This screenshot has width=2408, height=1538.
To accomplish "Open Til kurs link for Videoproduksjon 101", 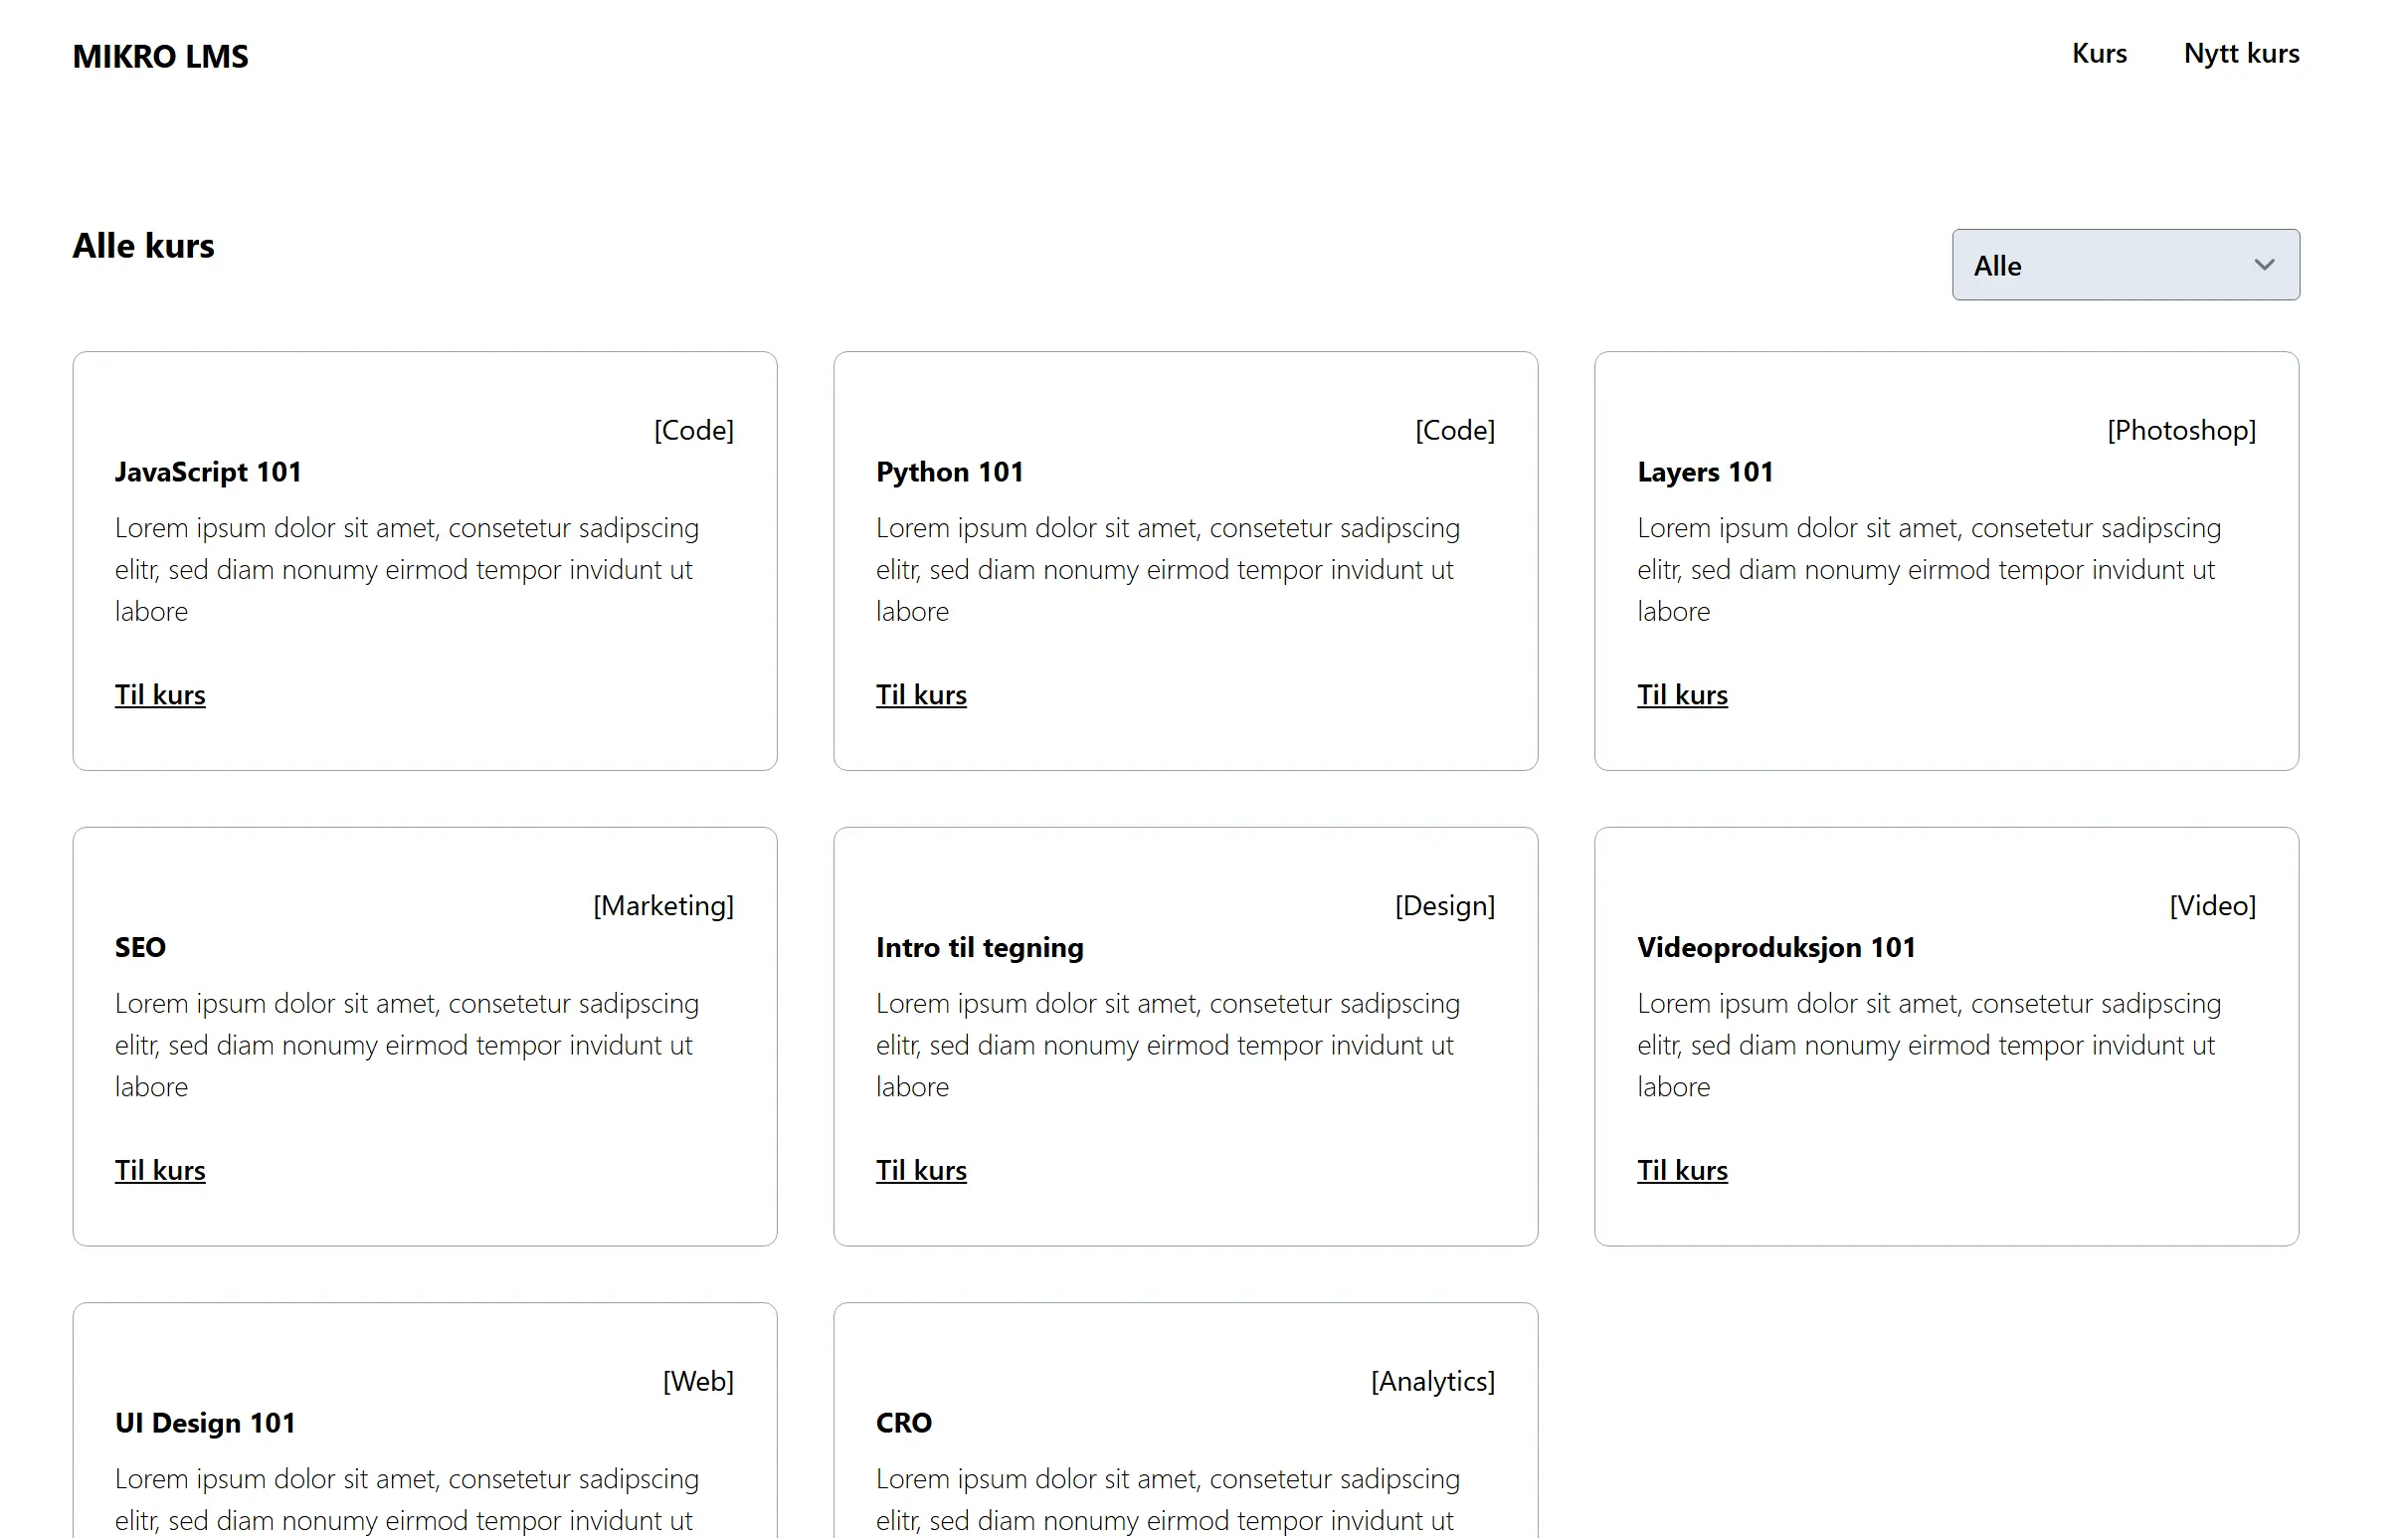I will 1682,1170.
